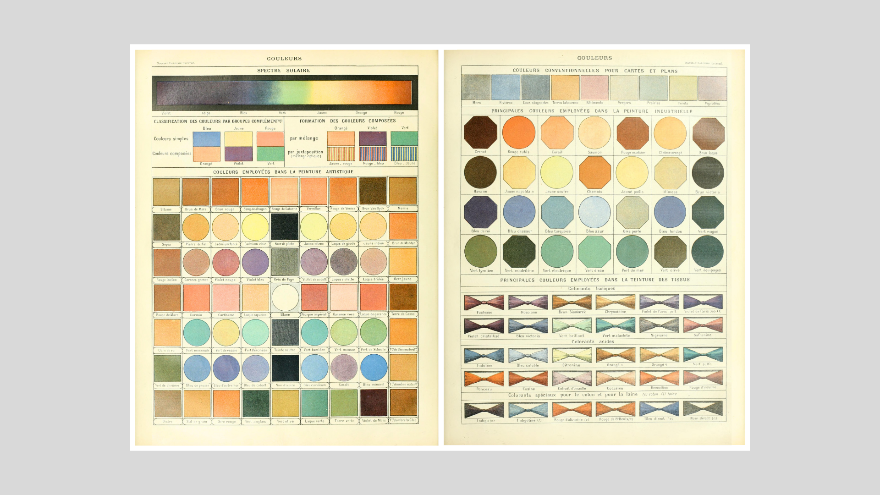Click the white circle swatch on left page
This screenshot has width=880, height=495.
285,297
